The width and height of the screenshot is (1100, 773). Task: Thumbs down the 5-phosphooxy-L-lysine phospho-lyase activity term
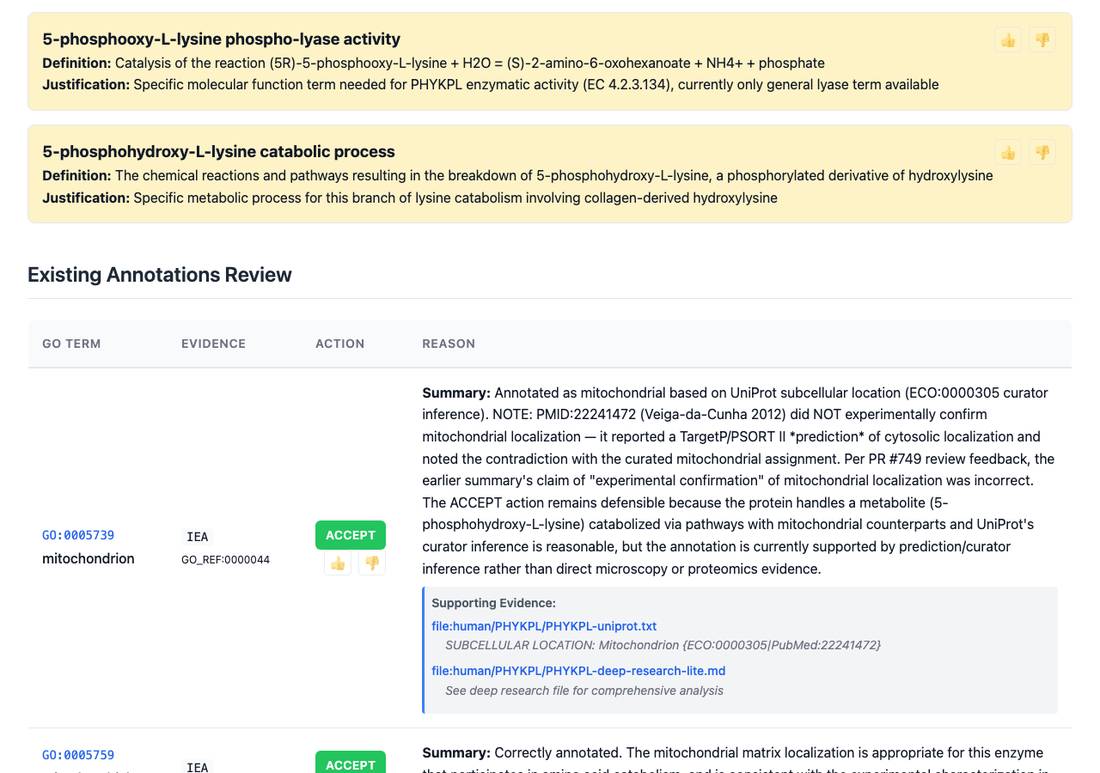(x=1042, y=40)
